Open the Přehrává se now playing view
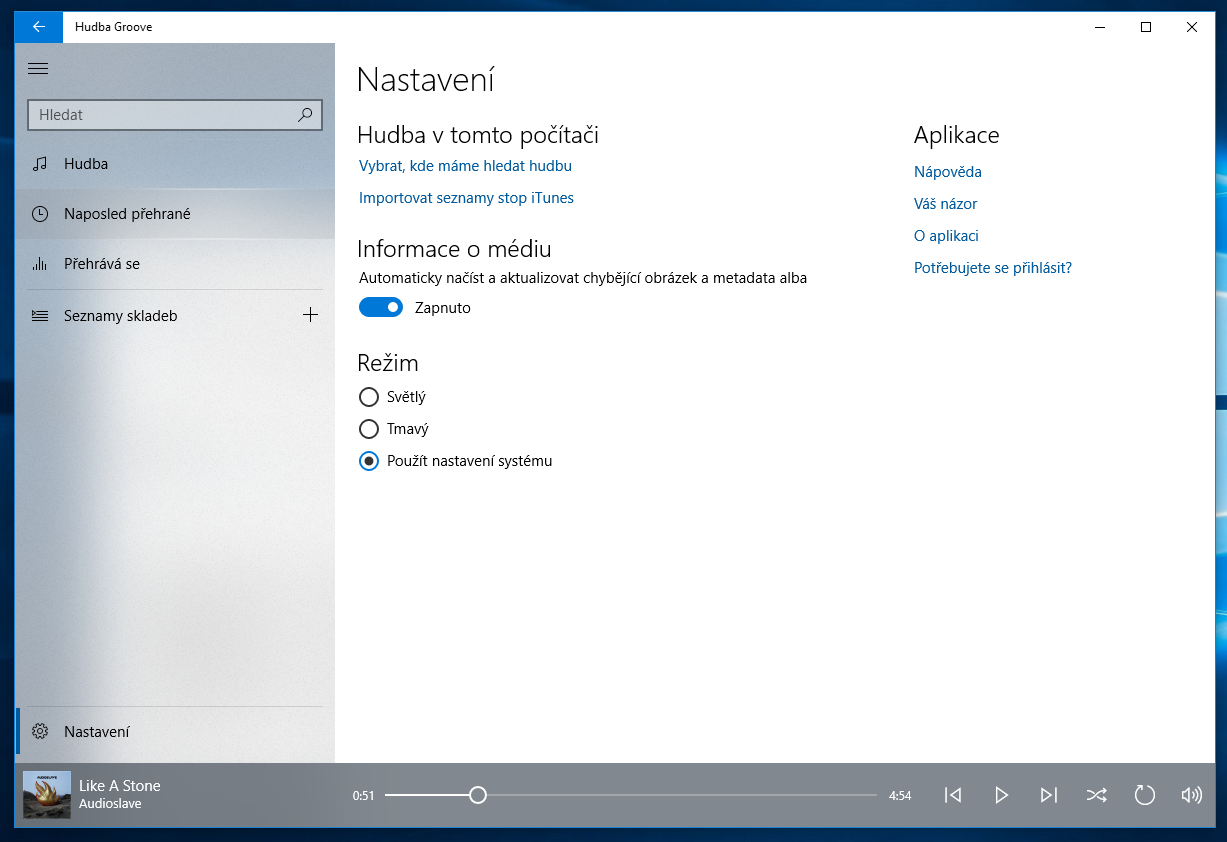 (x=102, y=264)
